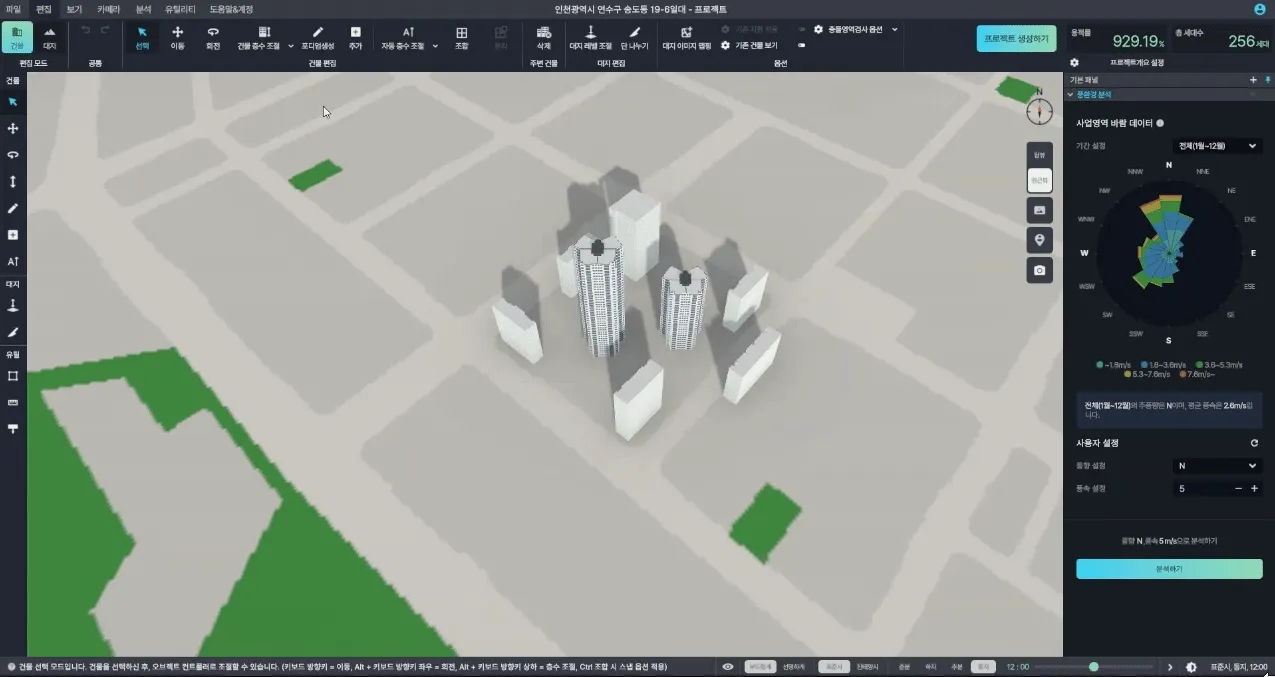
Task: Switch viewport to 평행 projection
Action: point(1040,155)
